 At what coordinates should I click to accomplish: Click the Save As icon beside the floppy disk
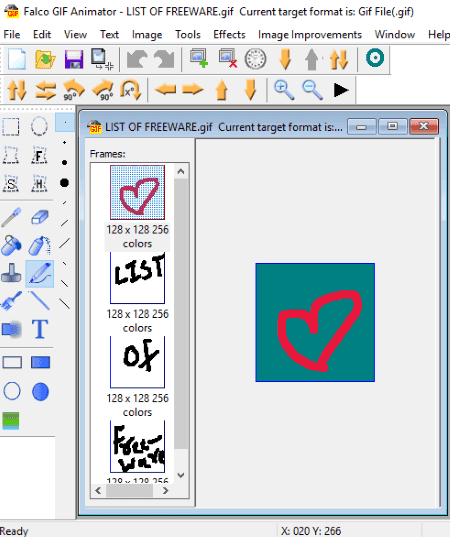click(x=102, y=59)
